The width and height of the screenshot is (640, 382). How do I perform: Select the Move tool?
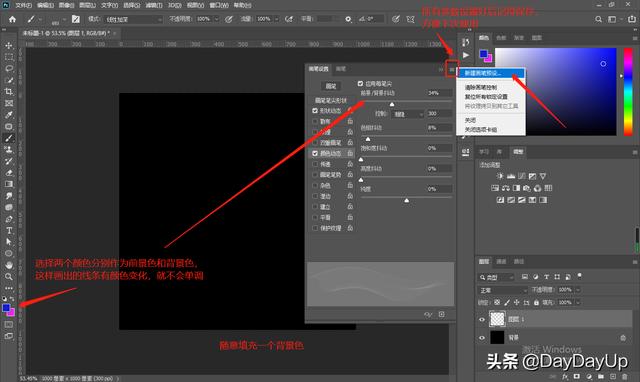[x=9, y=46]
